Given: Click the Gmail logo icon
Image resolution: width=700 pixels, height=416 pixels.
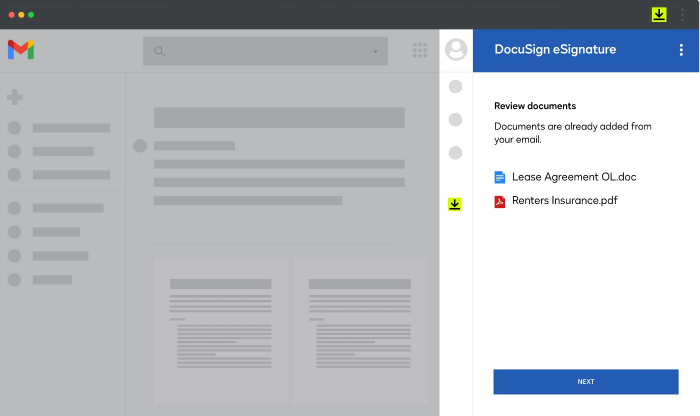Looking at the screenshot, I should tap(21, 50).
